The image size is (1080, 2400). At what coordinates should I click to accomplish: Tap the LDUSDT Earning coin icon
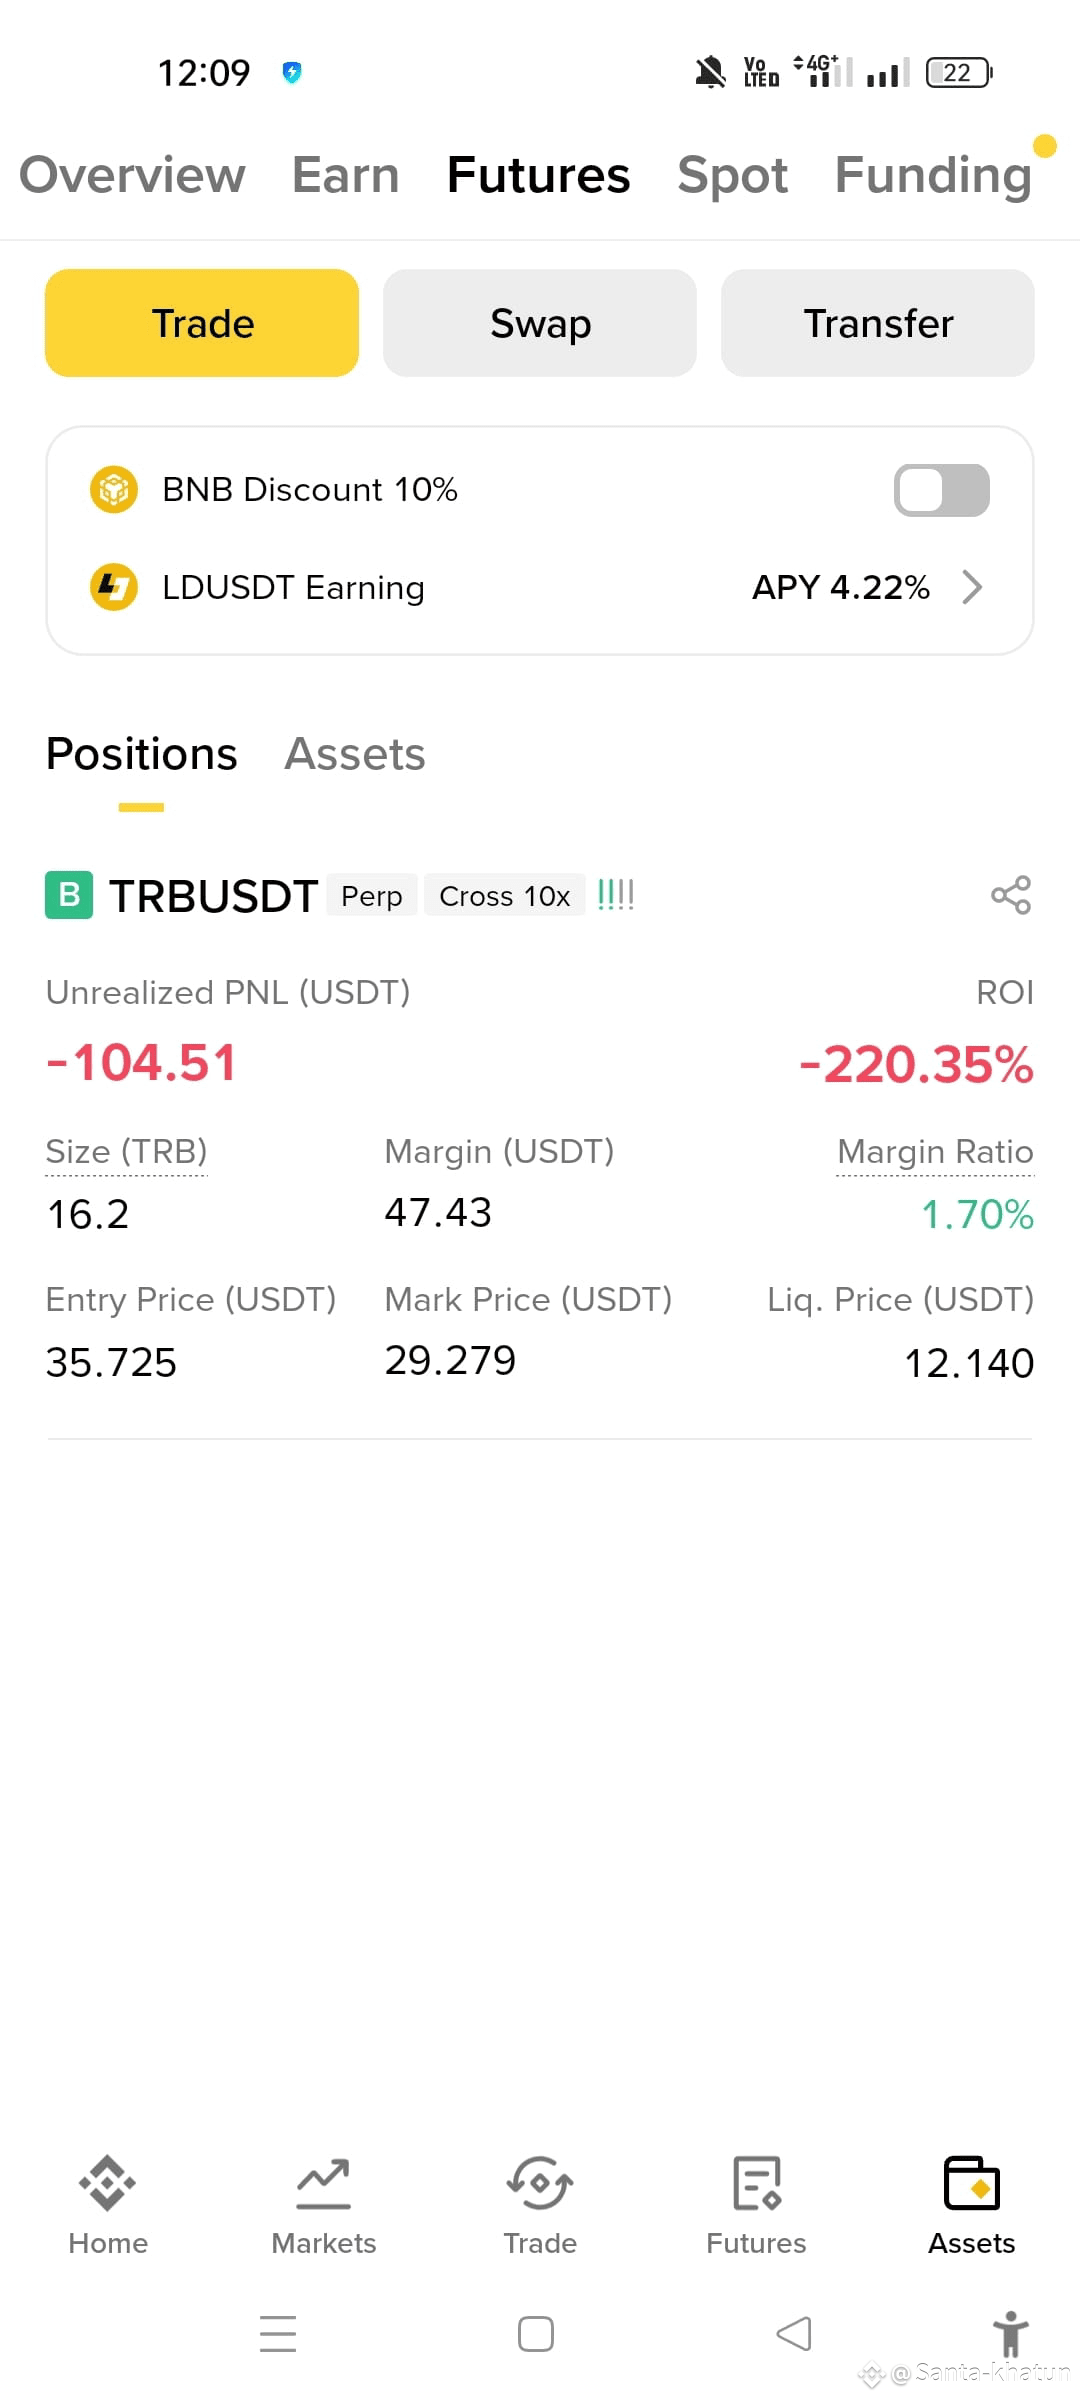(114, 587)
